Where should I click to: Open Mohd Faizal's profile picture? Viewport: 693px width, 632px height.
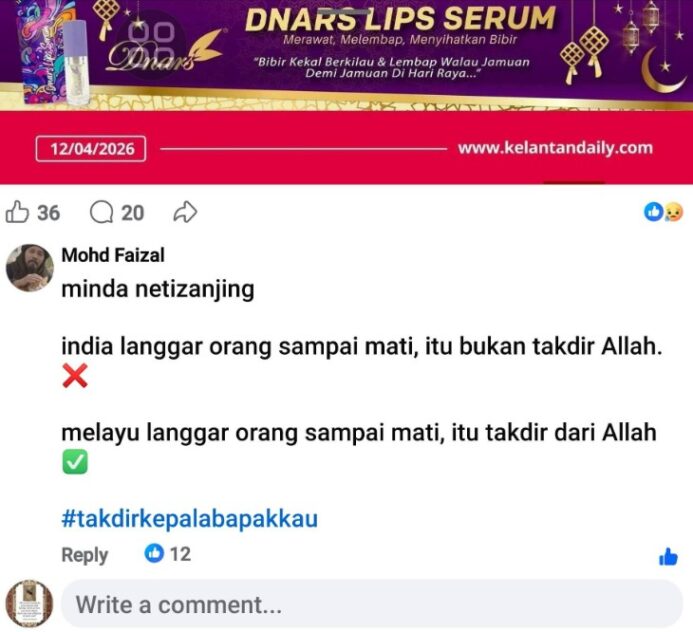click(x=30, y=268)
